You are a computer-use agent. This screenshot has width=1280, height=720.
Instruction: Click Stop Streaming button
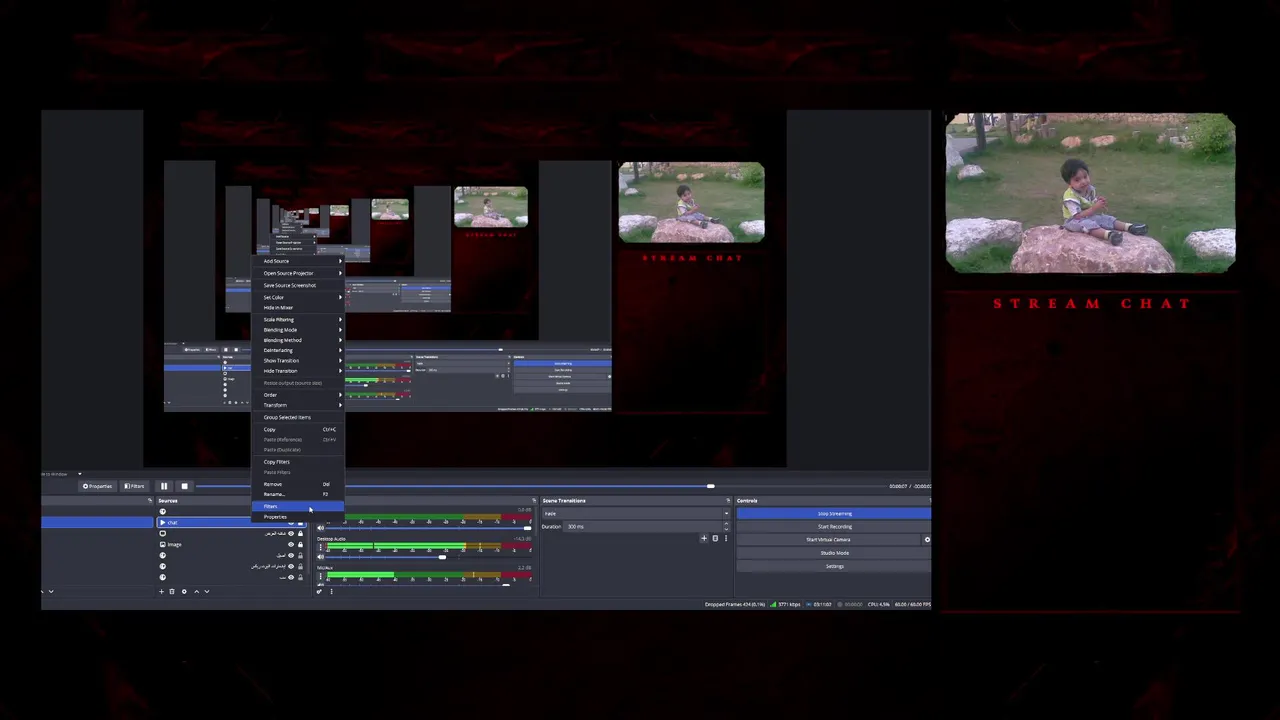tap(834, 513)
